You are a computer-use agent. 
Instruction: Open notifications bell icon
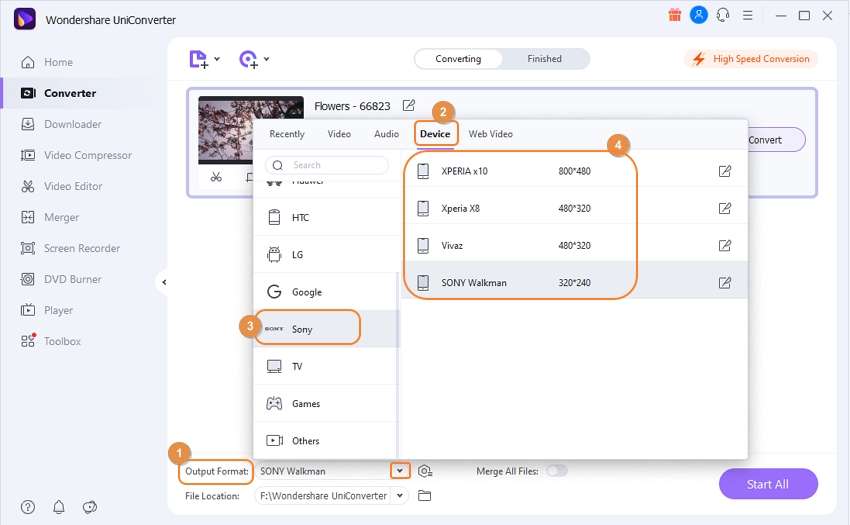pos(59,507)
